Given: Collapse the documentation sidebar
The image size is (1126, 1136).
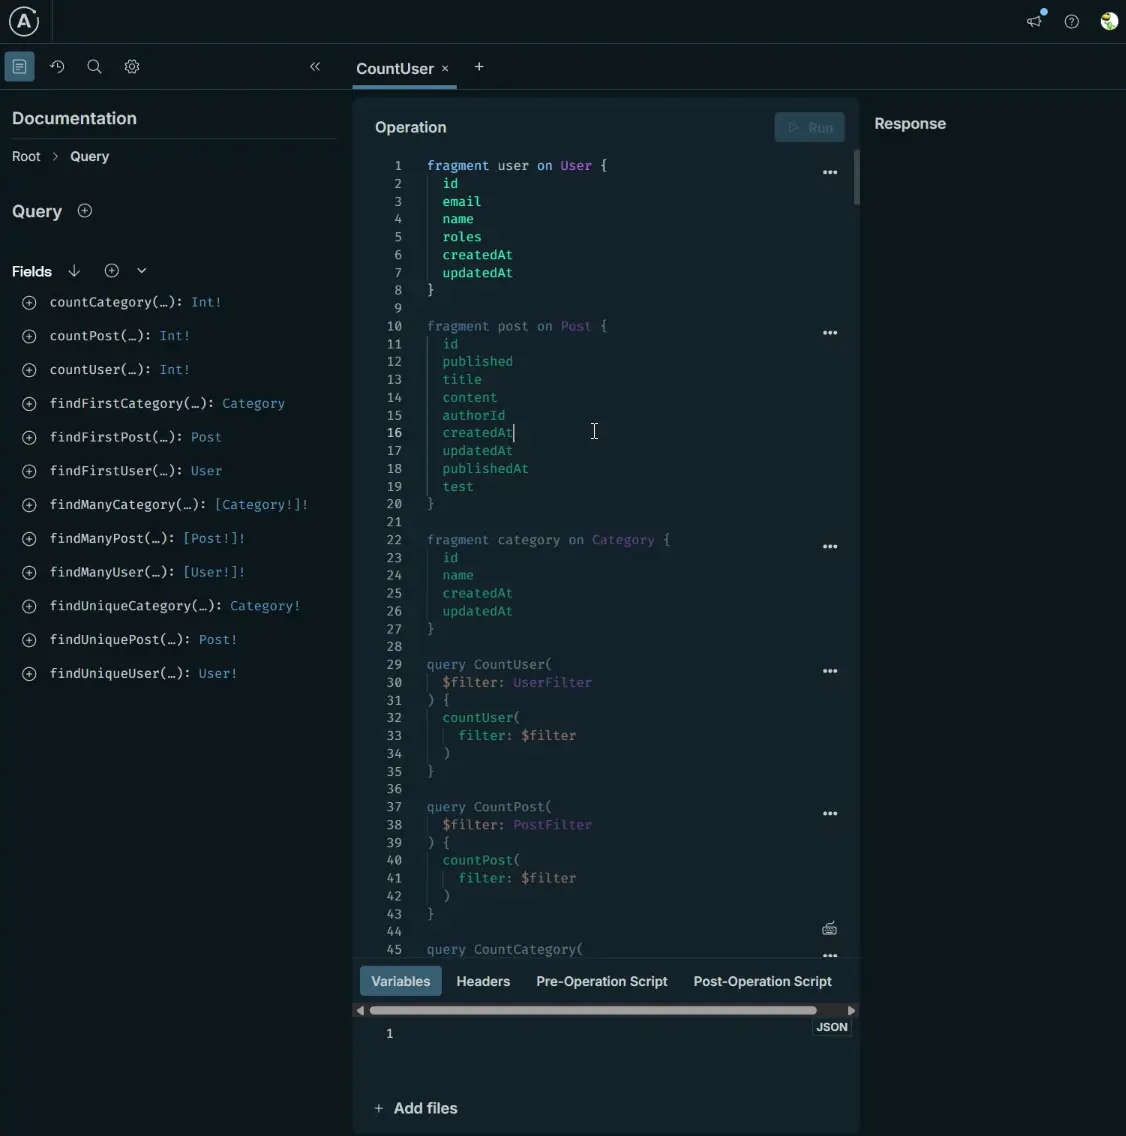Looking at the screenshot, I should [x=315, y=67].
